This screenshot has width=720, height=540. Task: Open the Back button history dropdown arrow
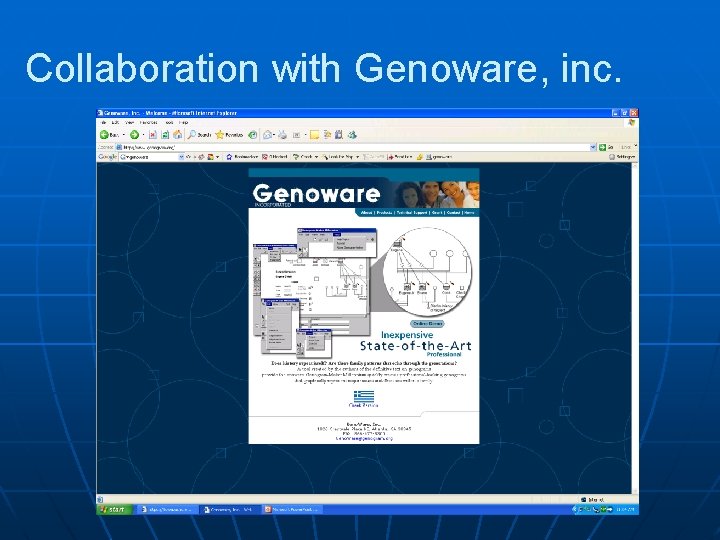click(124, 135)
